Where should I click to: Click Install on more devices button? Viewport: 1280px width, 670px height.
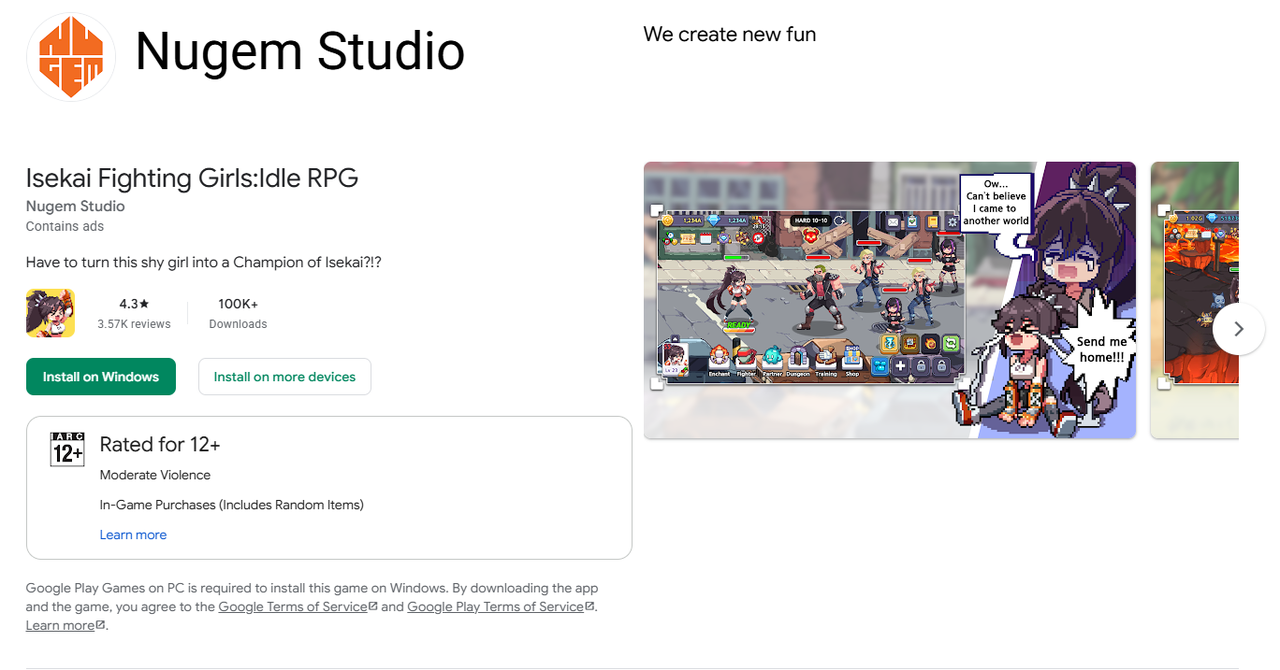(x=285, y=377)
